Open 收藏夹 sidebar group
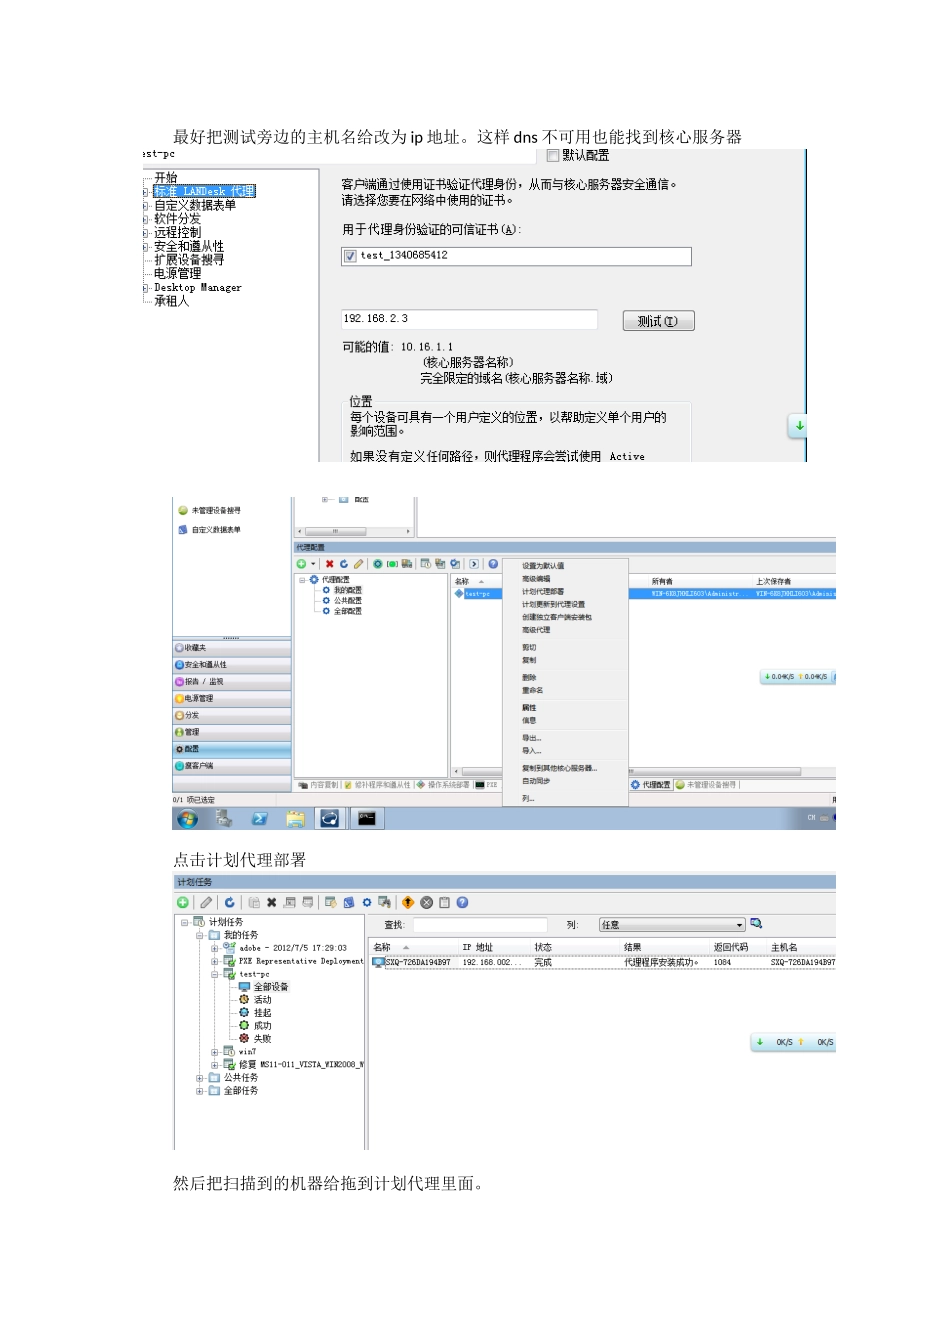The width and height of the screenshot is (950, 1344). pyautogui.click(x=232, y=648)
